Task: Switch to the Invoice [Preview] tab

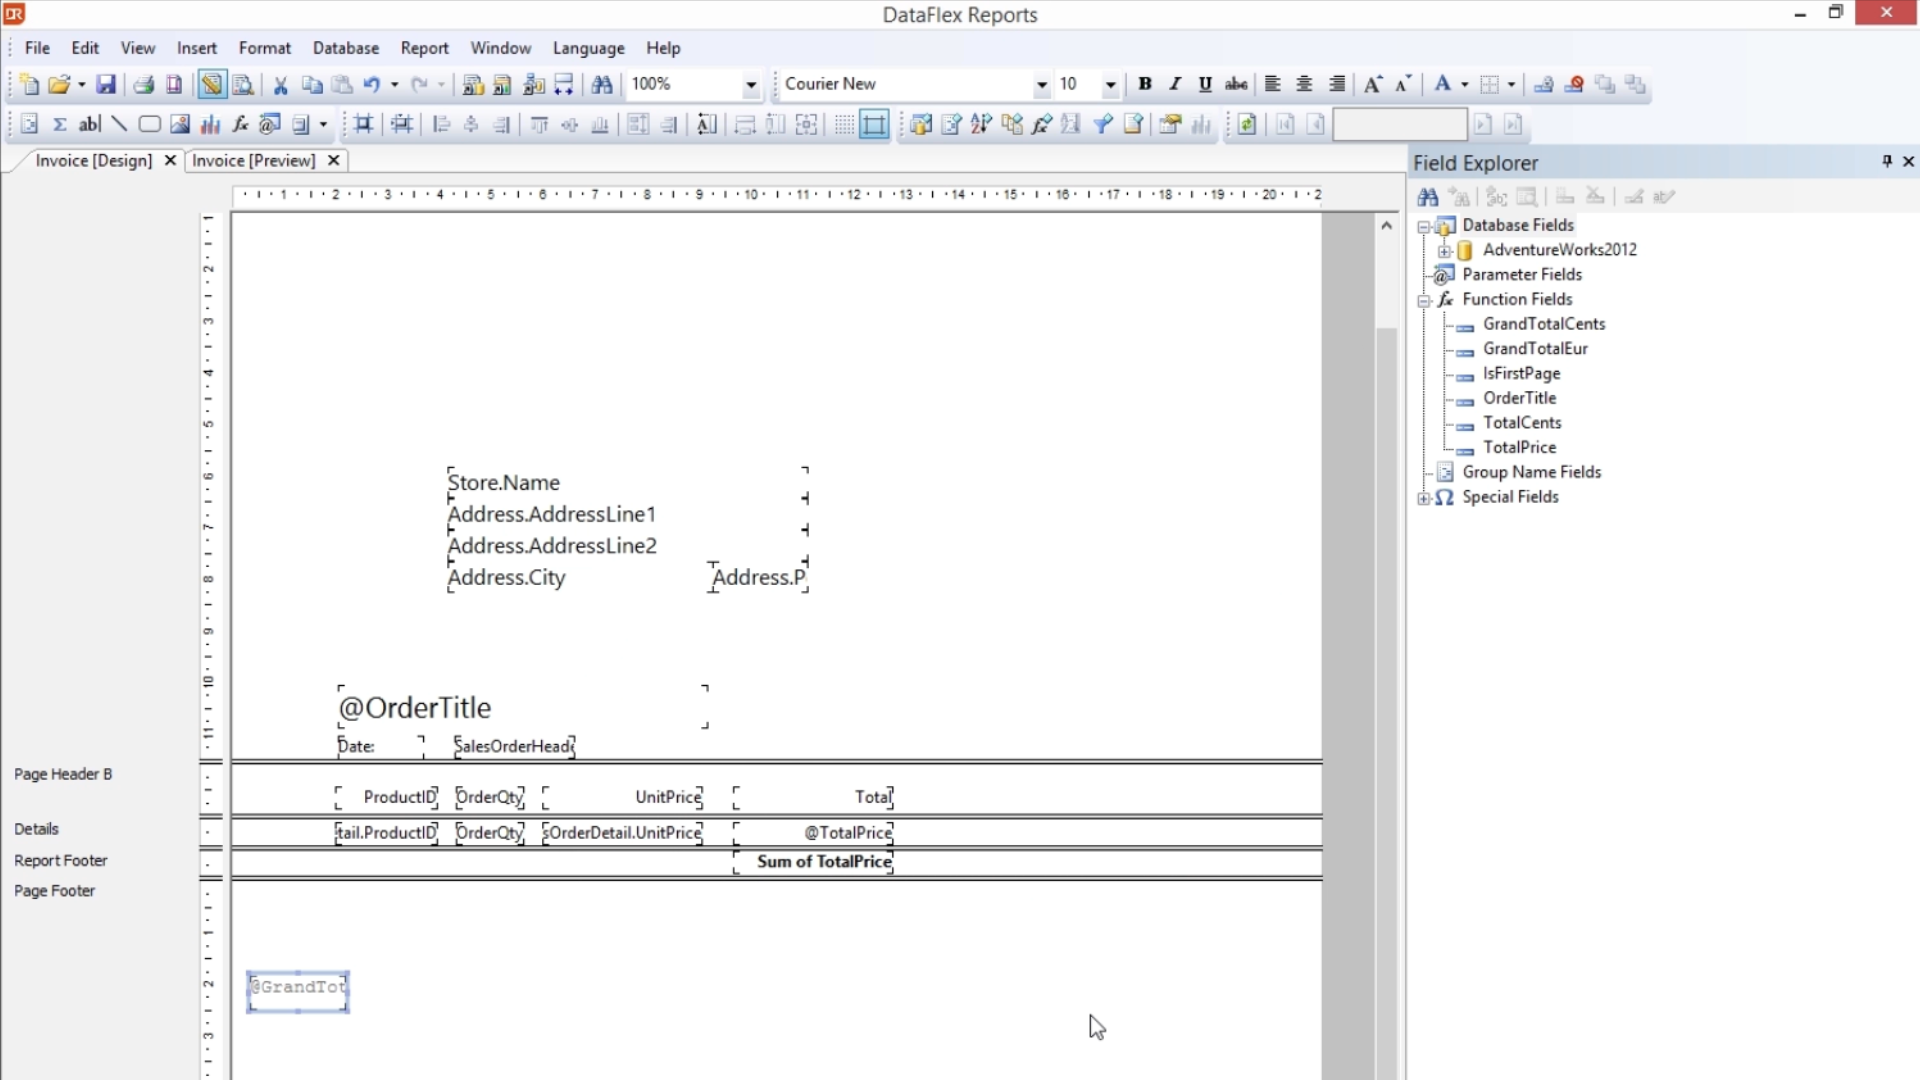Action: pyautogui.click(x=254, y=161)
